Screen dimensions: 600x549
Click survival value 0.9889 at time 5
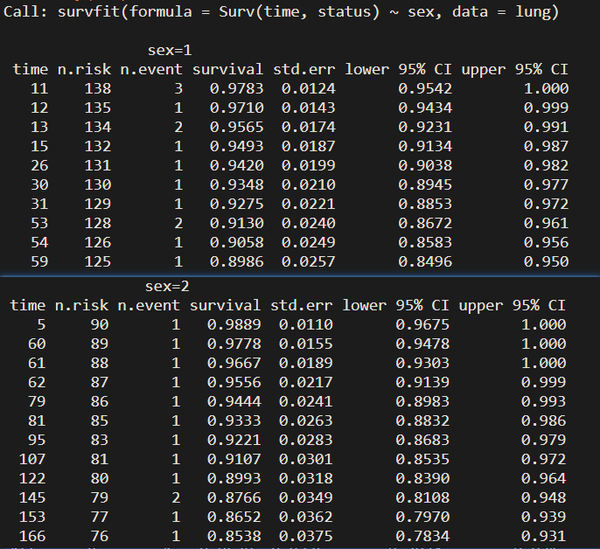pyautogui.click(x=234, y=324)
